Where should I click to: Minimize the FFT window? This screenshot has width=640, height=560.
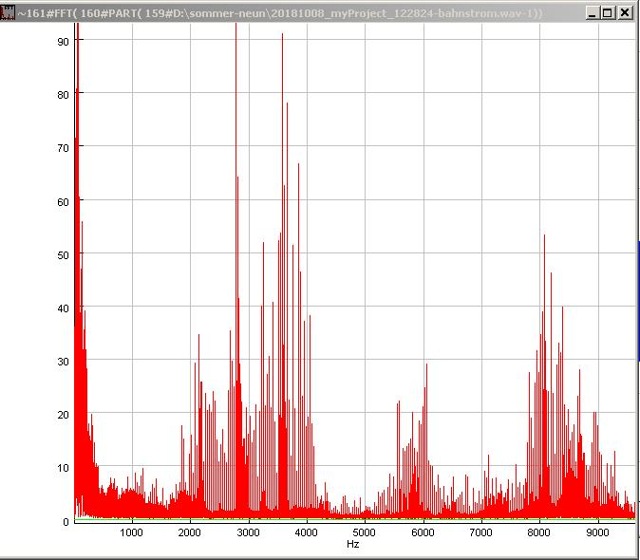pos(592,13)
